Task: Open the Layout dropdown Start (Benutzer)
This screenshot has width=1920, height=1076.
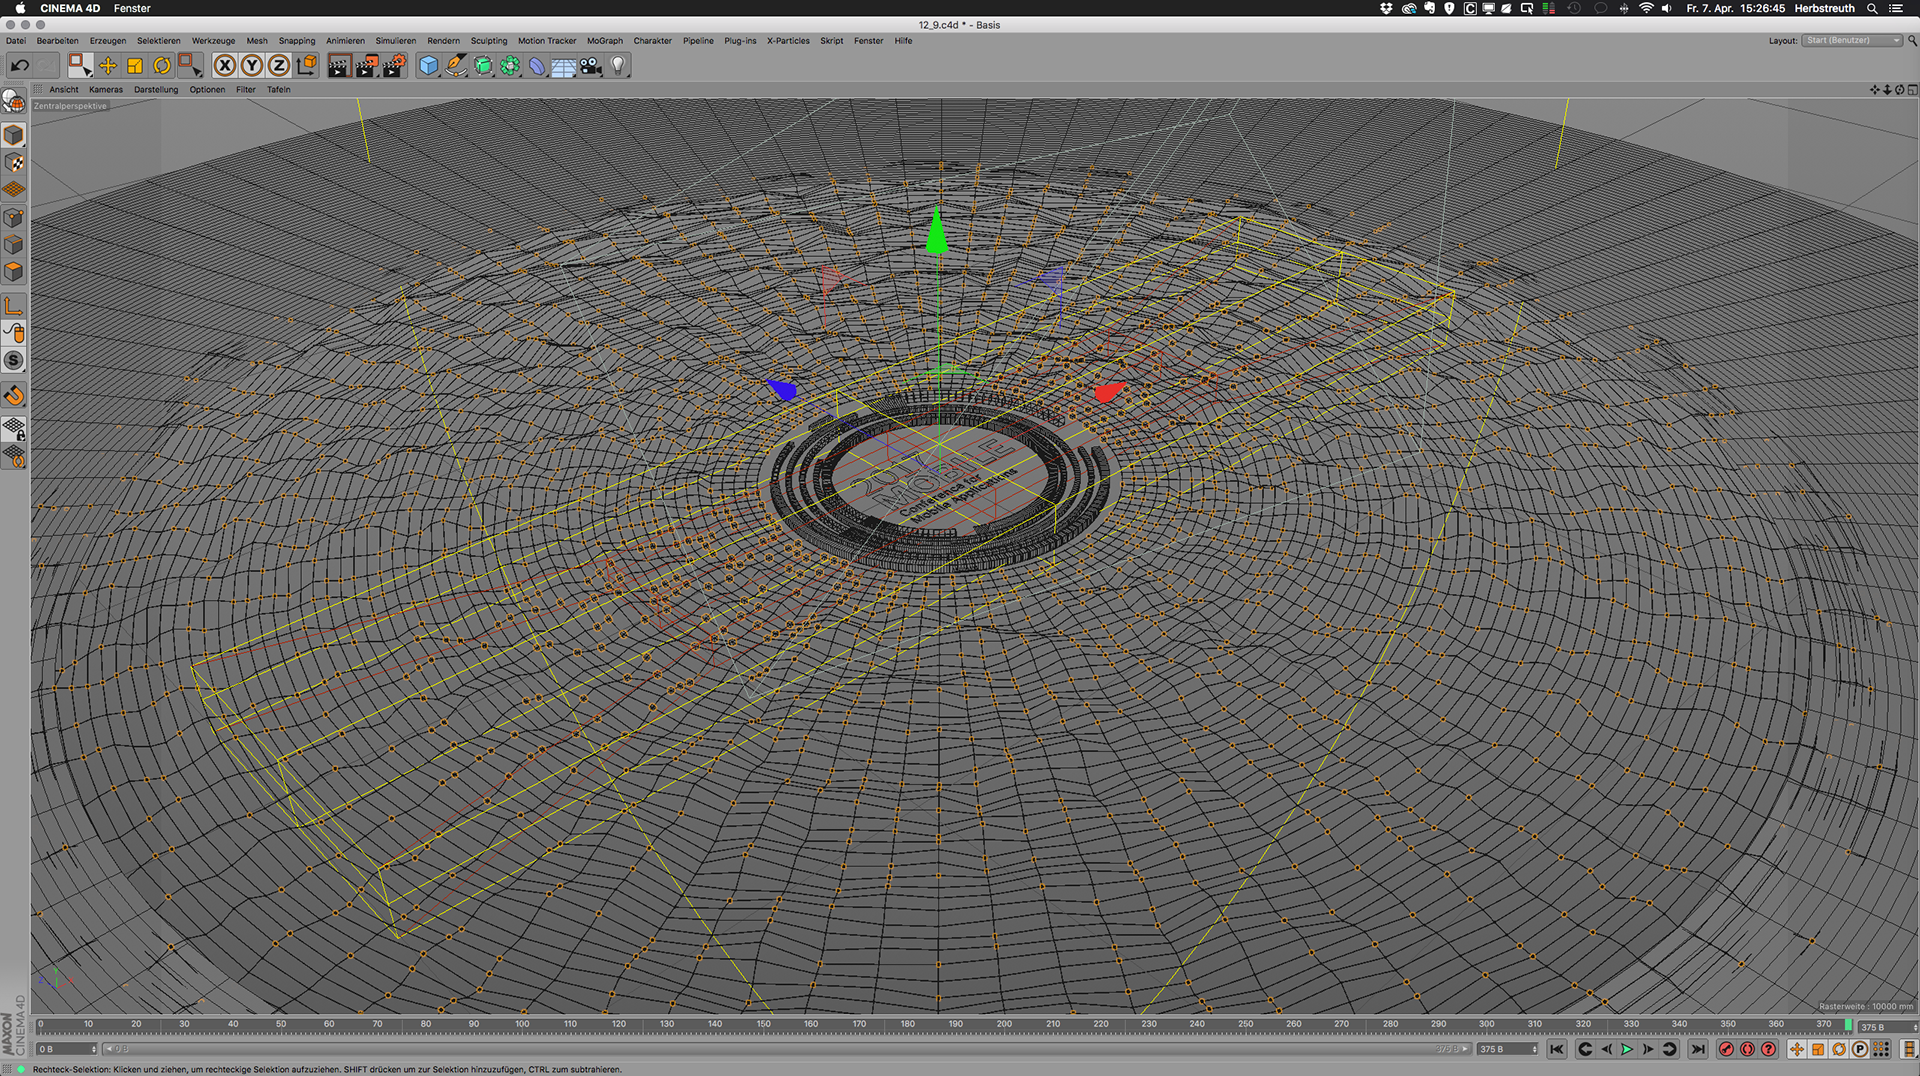Action: point(1852,41)
